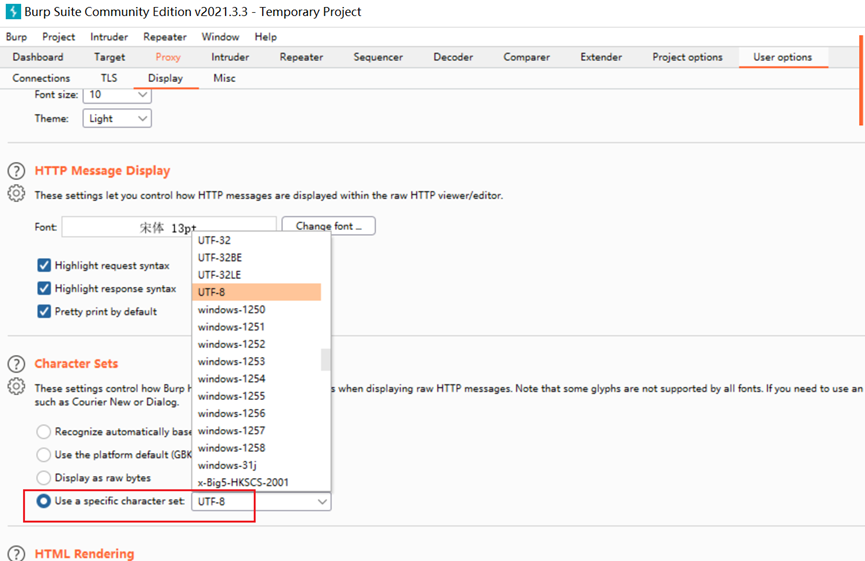
Task: Switch to the Target tab
Action: point(109,57)
